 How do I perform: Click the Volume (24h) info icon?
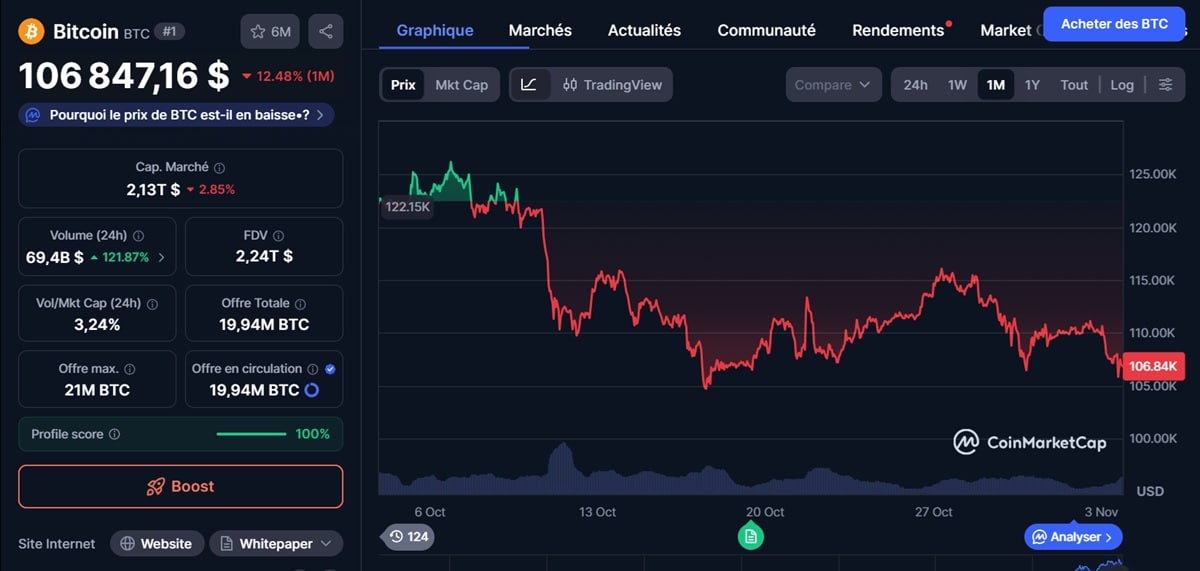[x=138, y=236]
